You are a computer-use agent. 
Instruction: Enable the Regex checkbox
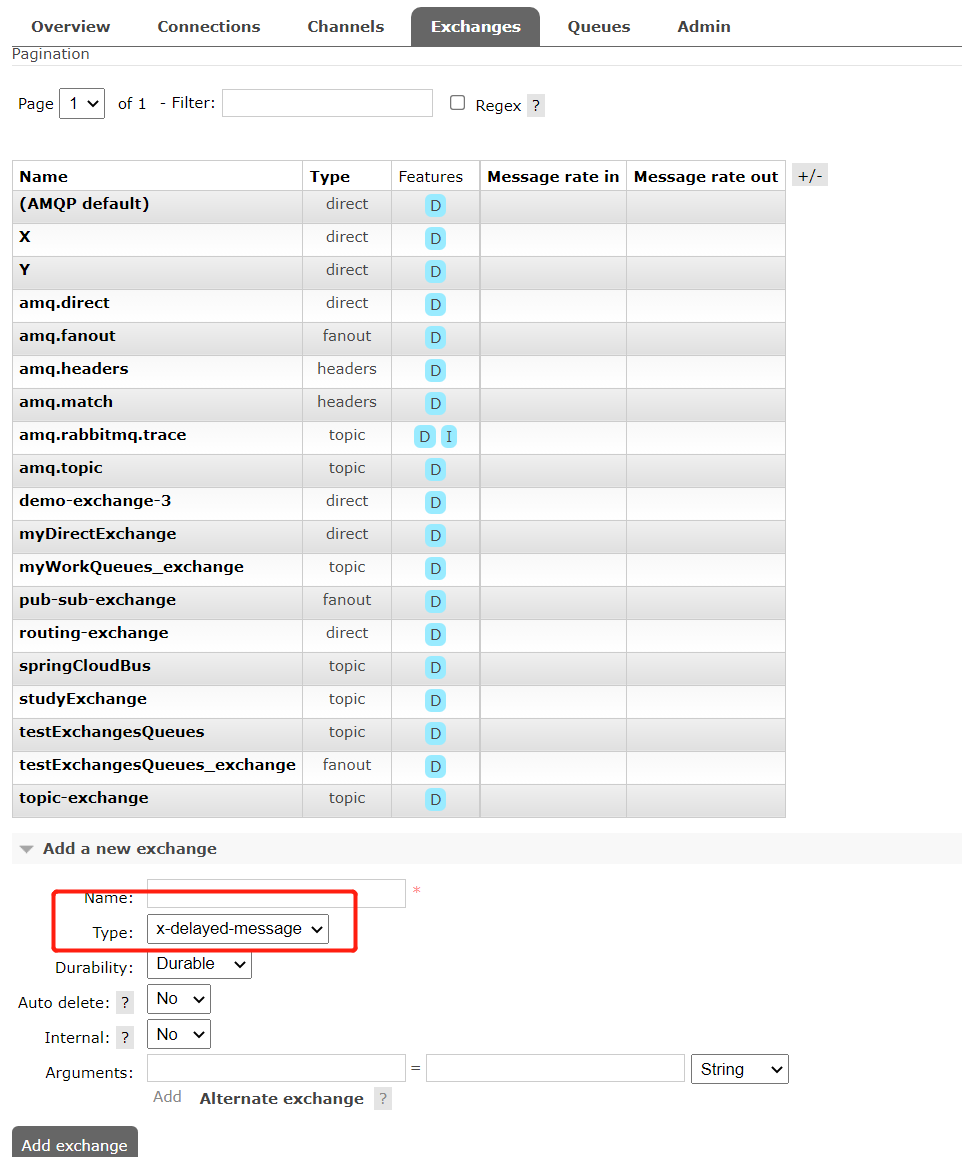pyautogui.click(x=457, y=103)
